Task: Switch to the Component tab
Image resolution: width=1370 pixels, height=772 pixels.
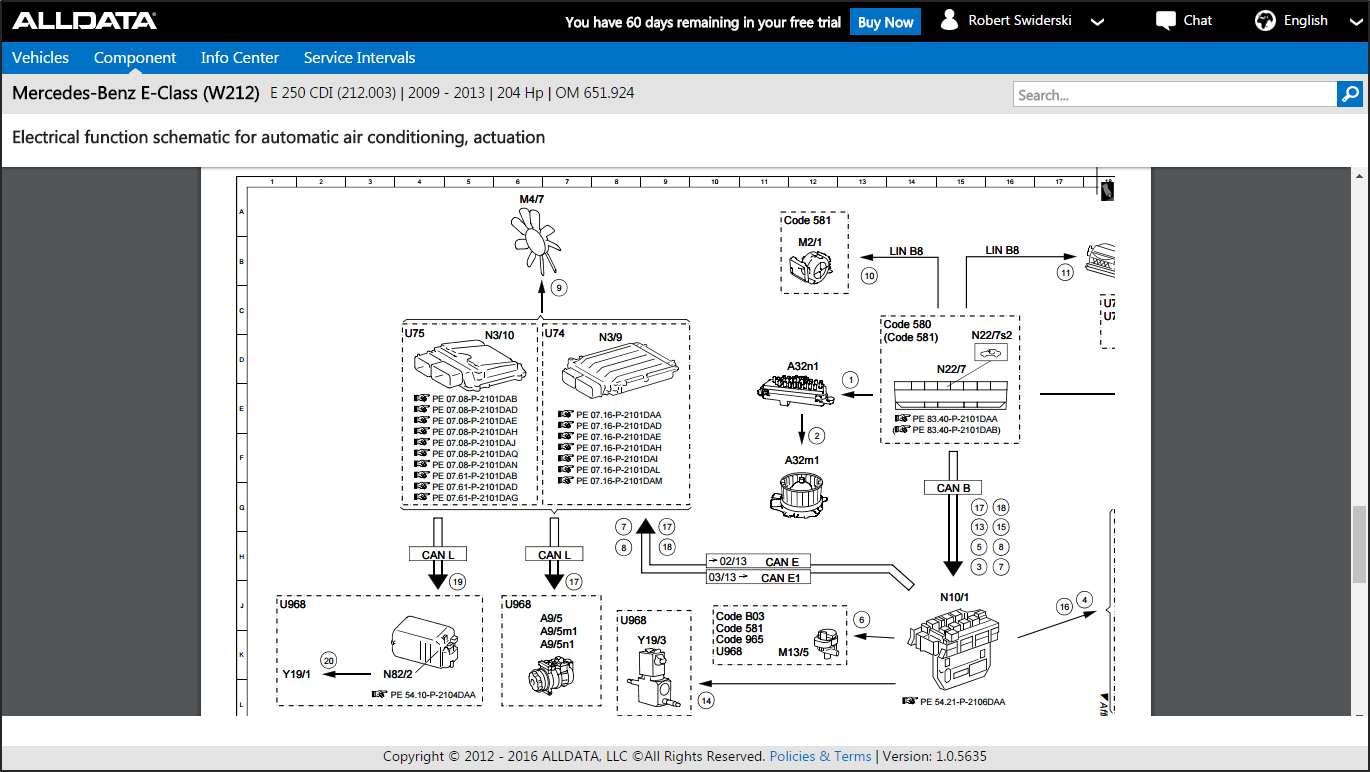Action: coord(135,58)
